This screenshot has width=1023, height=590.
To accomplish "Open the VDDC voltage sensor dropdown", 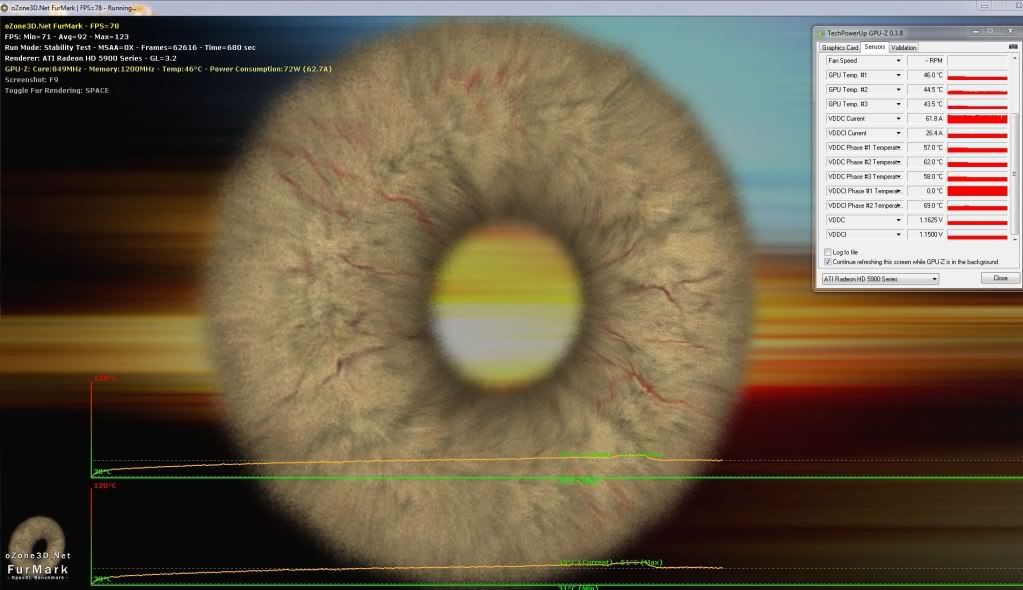I will [898, 220].
